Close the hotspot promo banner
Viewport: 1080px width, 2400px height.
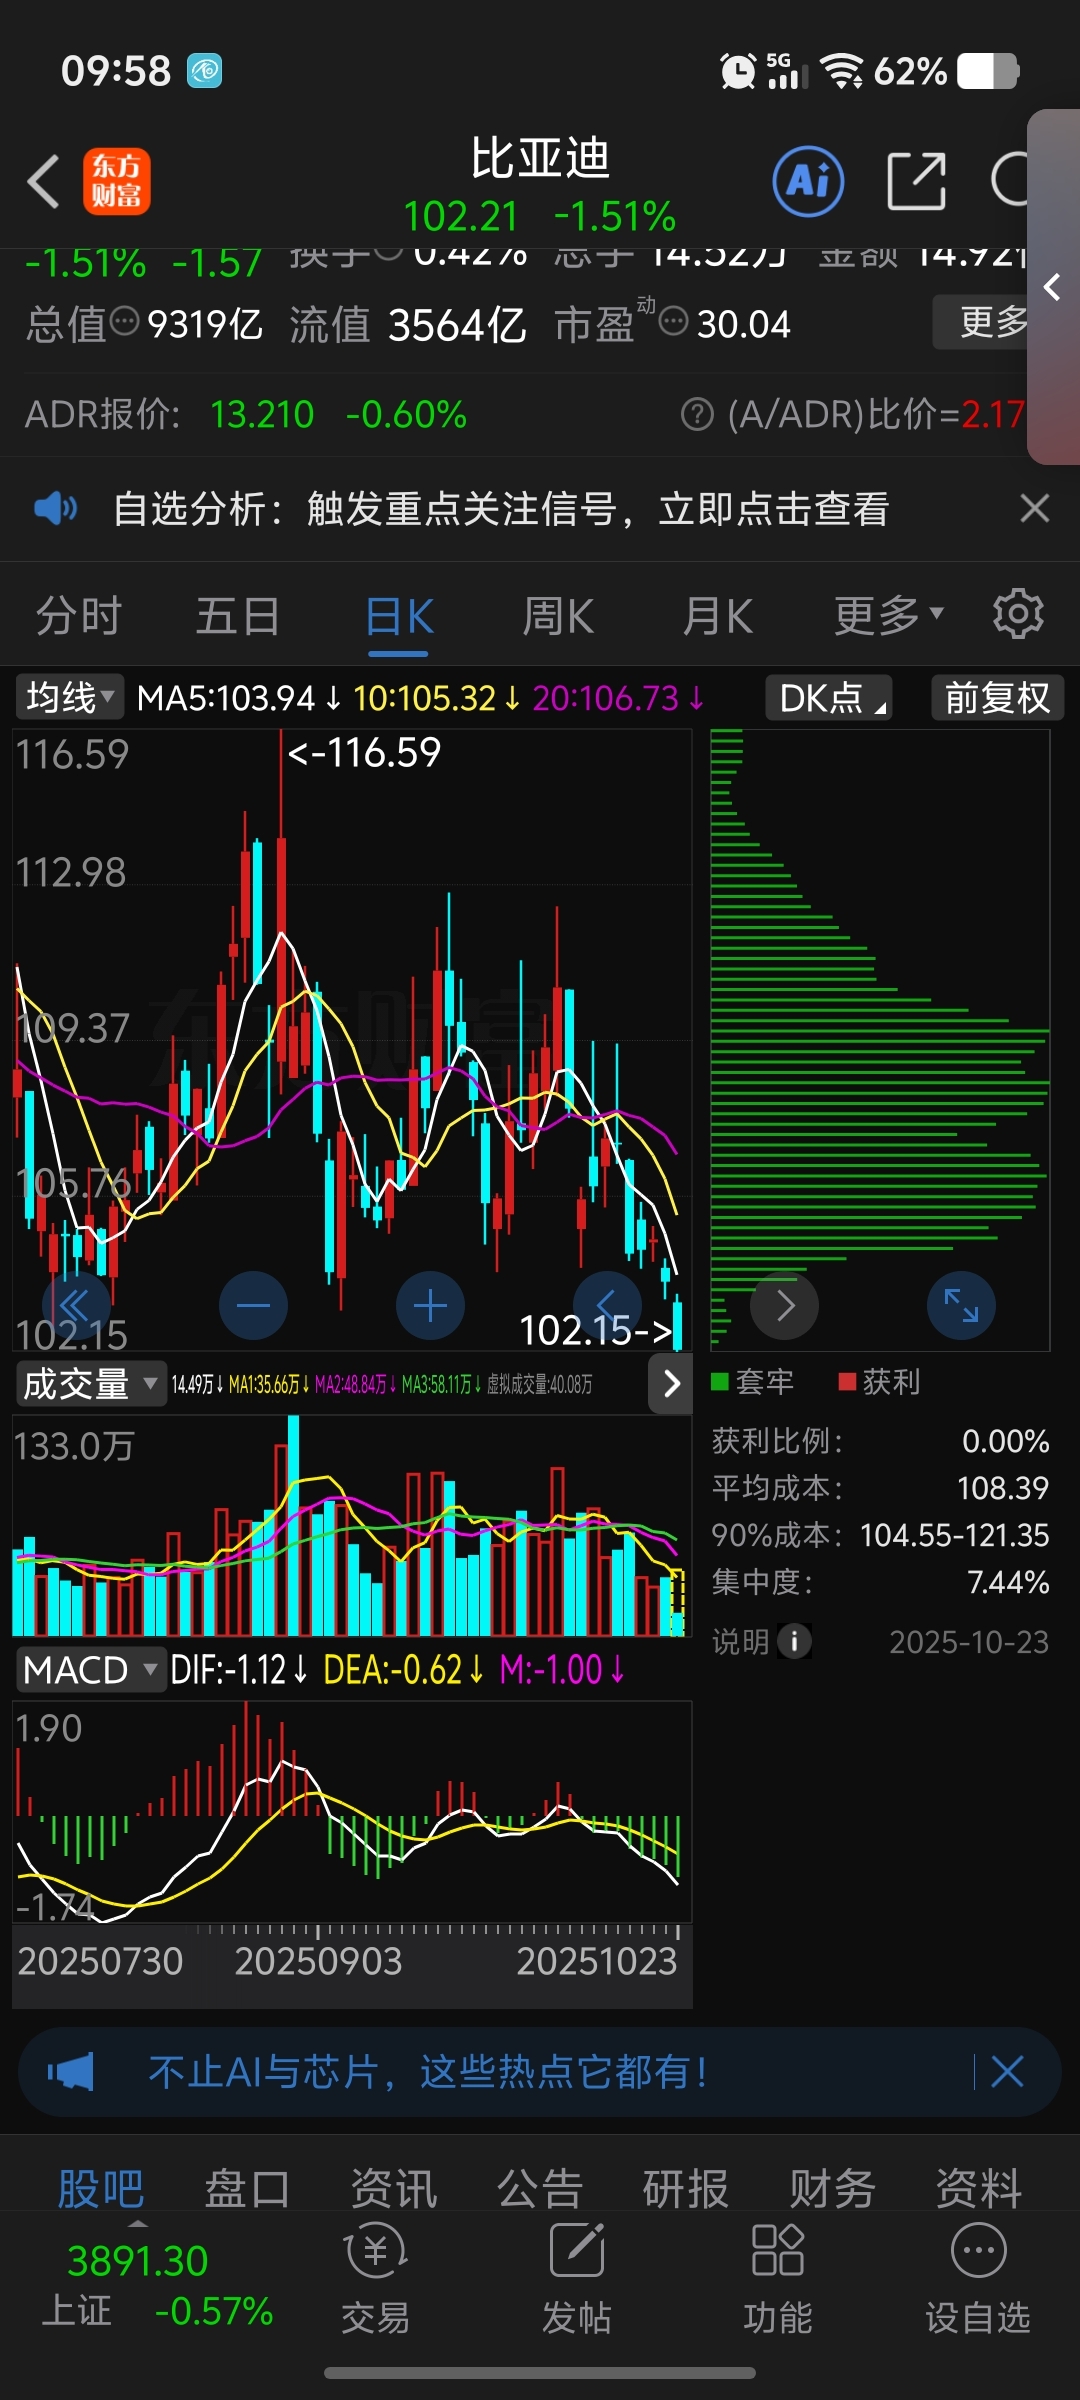1007,2072
